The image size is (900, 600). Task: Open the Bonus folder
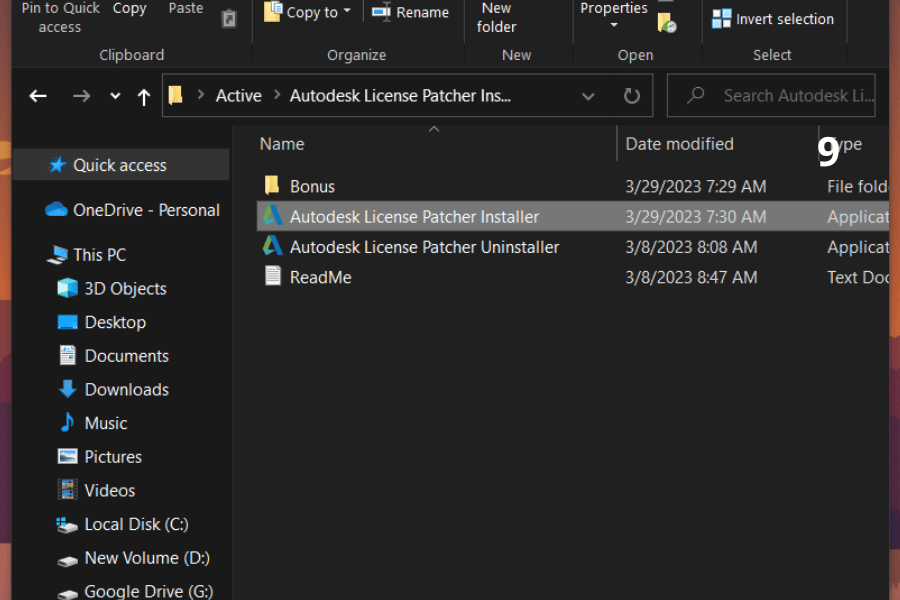click(312, 186)
